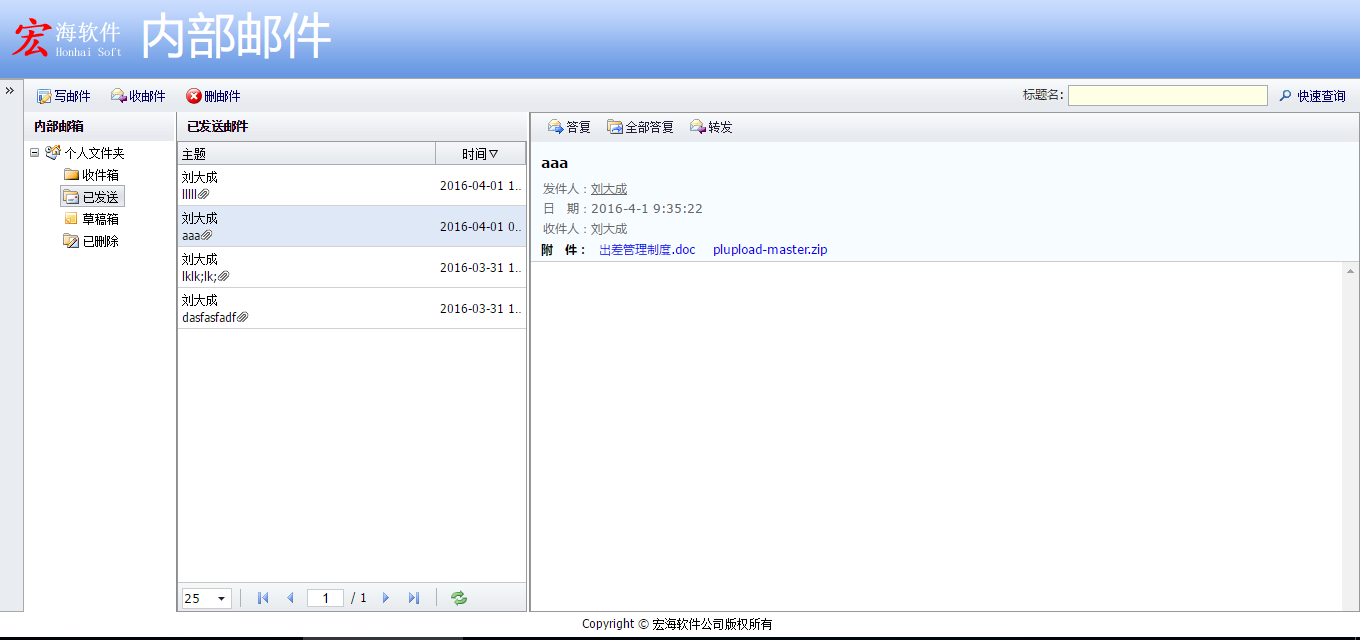1360x640 pixels.
Task: Click the 宏海软件 Honhai Soft logo
Action: point(67,39)
